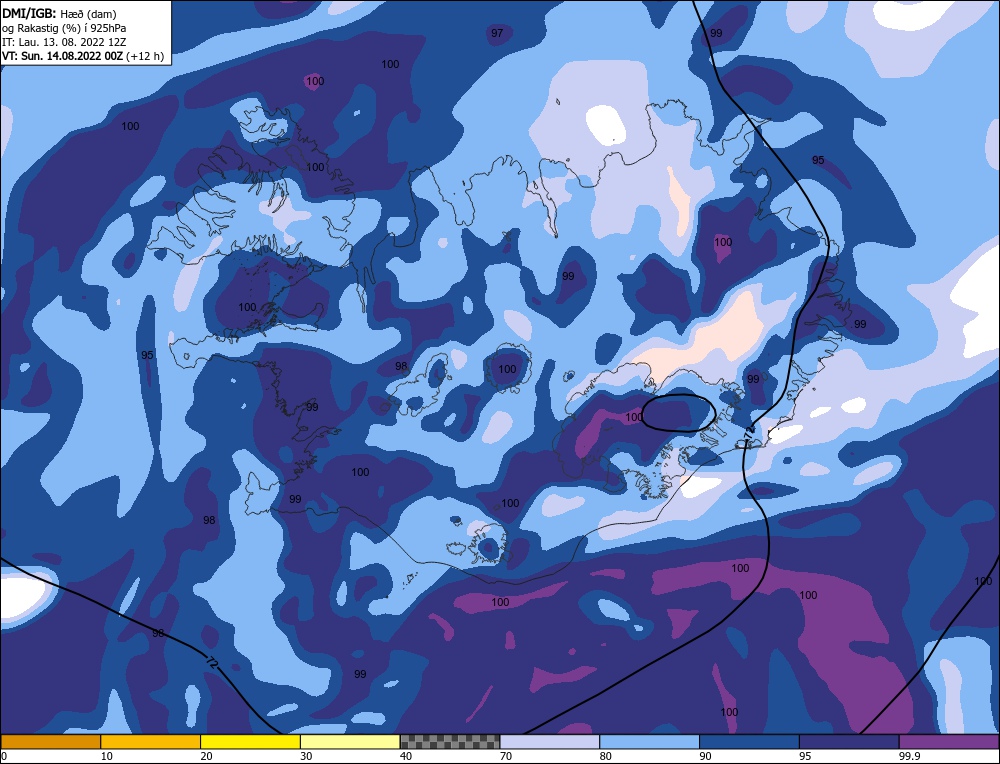Screen dimensions: 1000x764
Task: Click the '0' legend tick label
Action: click(4, 756)
